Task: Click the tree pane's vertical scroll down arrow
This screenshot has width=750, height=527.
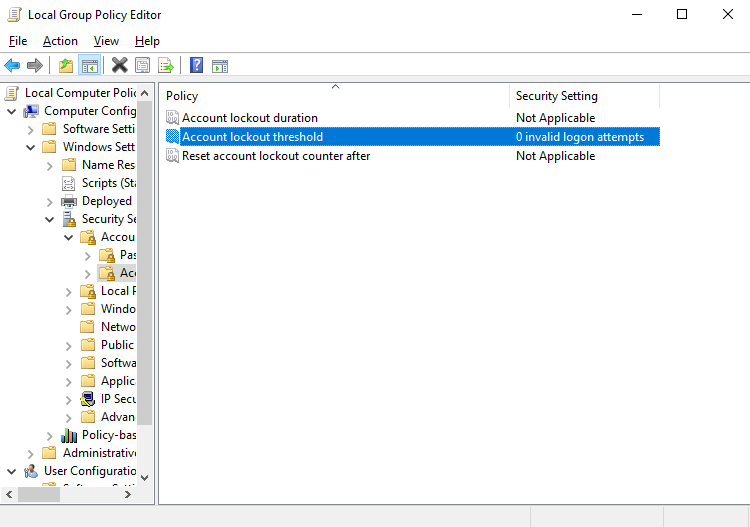Action: click(x=145, y=477)
